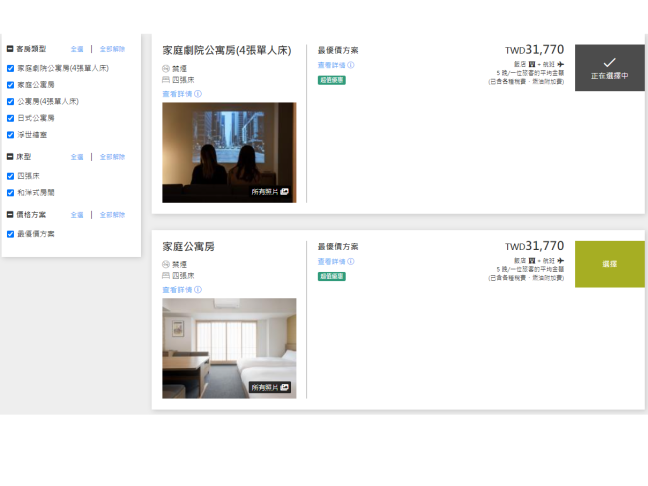Screen dimensions: 648x486
Task: Click info icon beside 家庭劇院公寓房 room details
Action: click(x=198, y=94)
